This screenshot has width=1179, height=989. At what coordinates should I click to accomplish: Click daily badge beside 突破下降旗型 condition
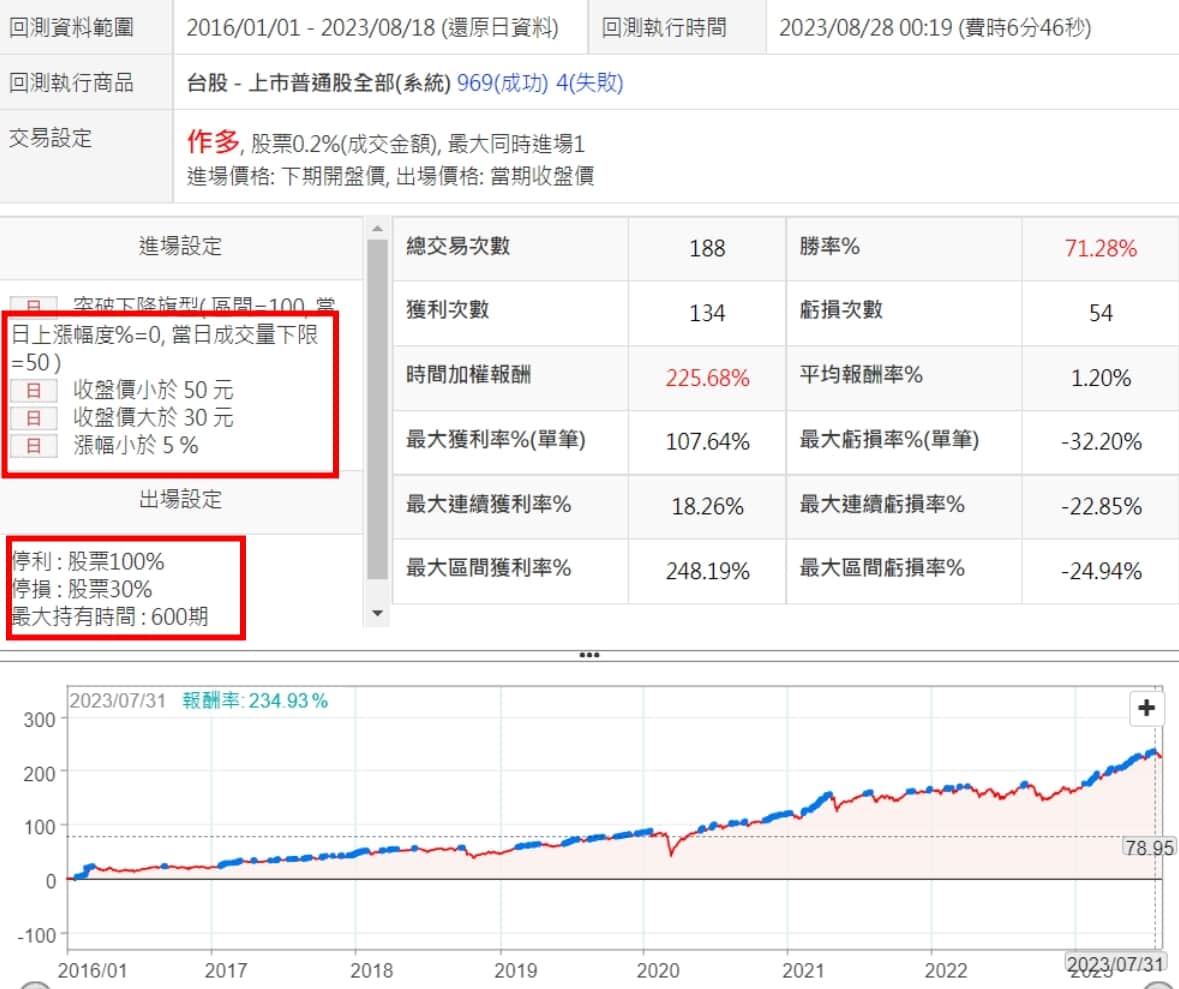coord(34,305)
